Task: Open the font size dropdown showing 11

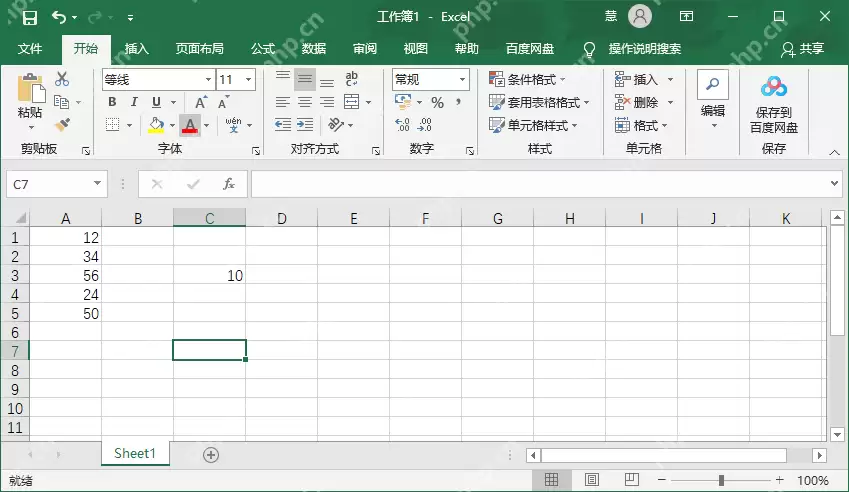Action: pyautogui.click(x=249, y=80)
